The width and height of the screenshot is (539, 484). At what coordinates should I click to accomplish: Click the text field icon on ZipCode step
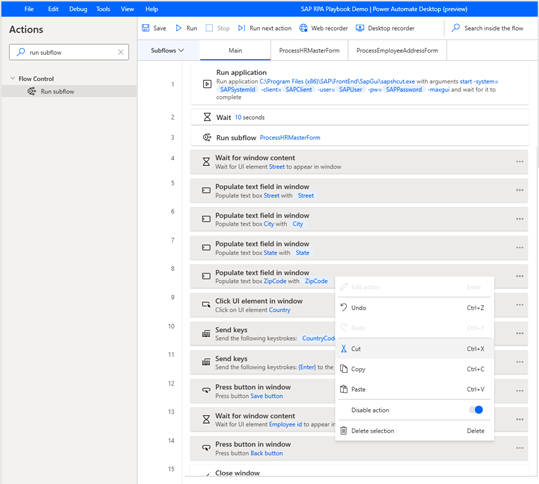tap(206, 276)
